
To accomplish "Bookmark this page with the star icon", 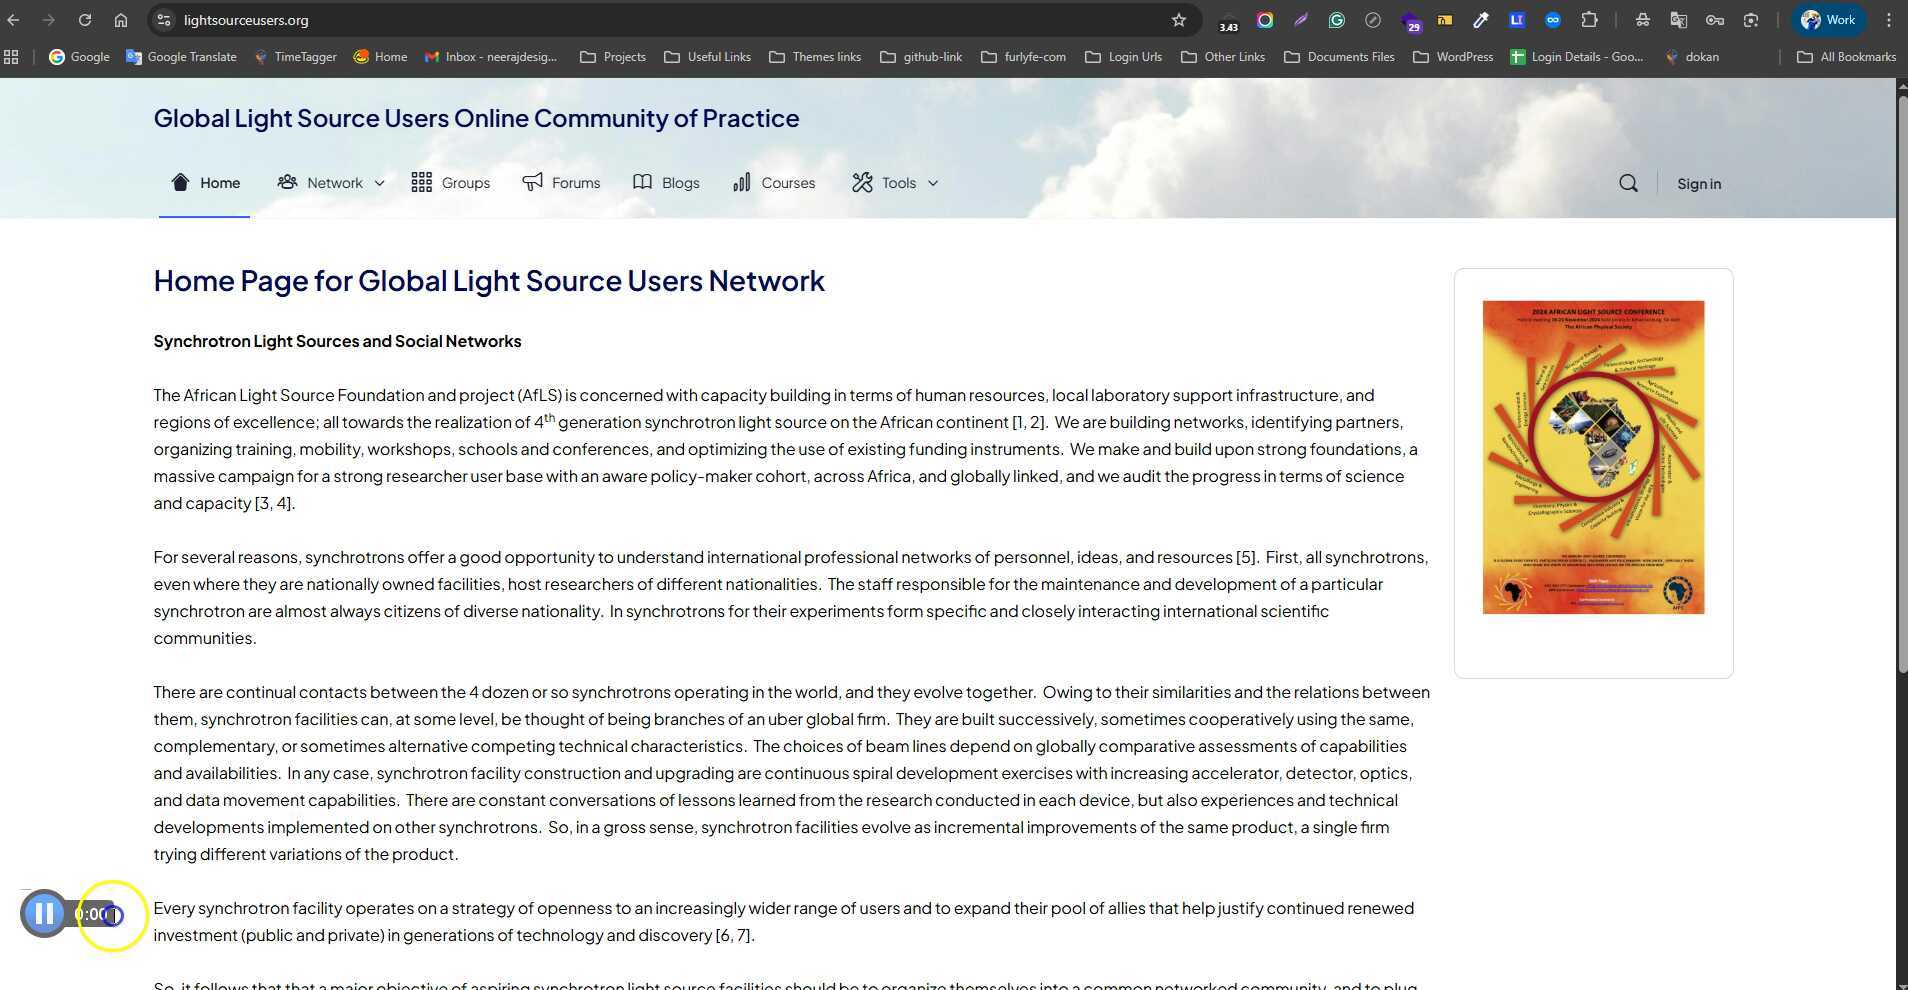I will (x=1179, y=20).
